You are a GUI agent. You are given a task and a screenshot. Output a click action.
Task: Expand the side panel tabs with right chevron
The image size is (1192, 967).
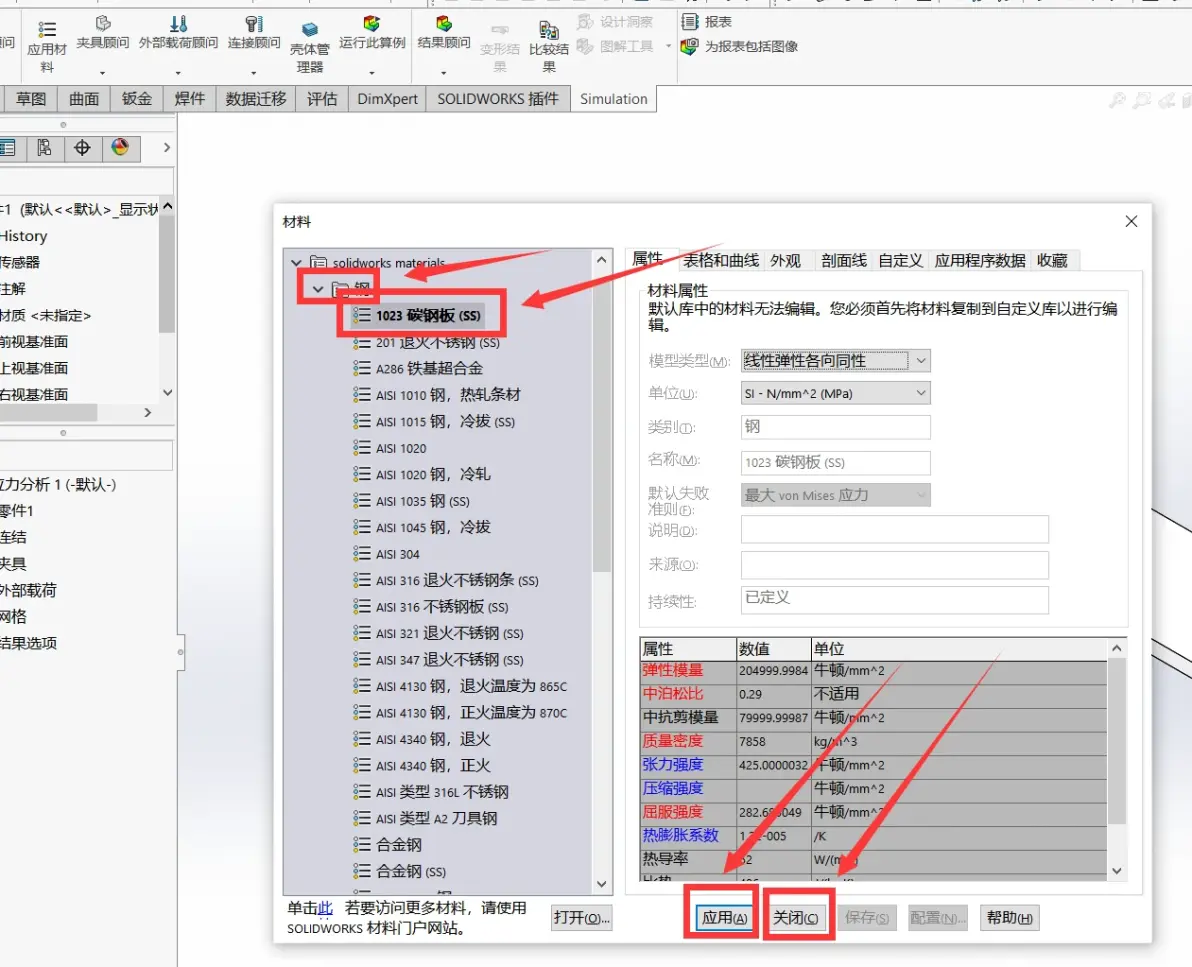click(166, 147)
